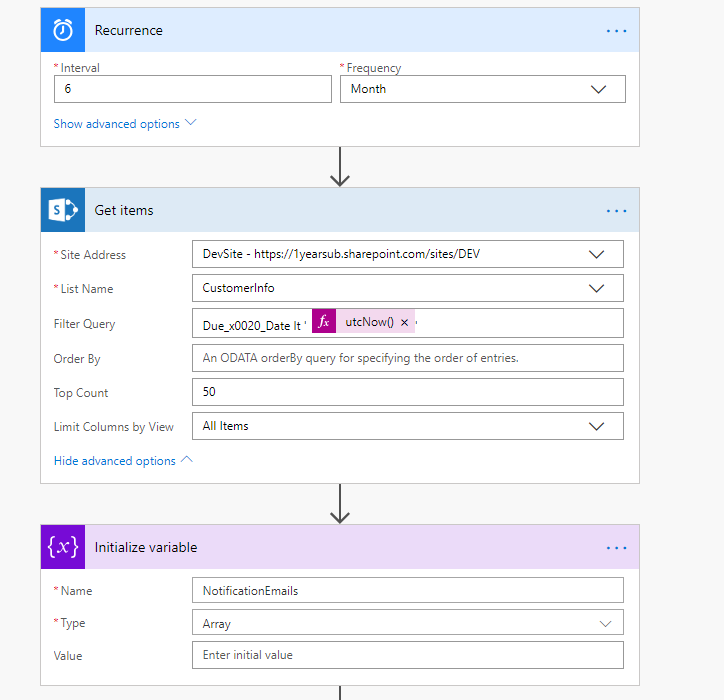The height and width of the screenshot is (700, 724).
Task: Open the Initialize variable ellipsis menu
Action: 616,547
